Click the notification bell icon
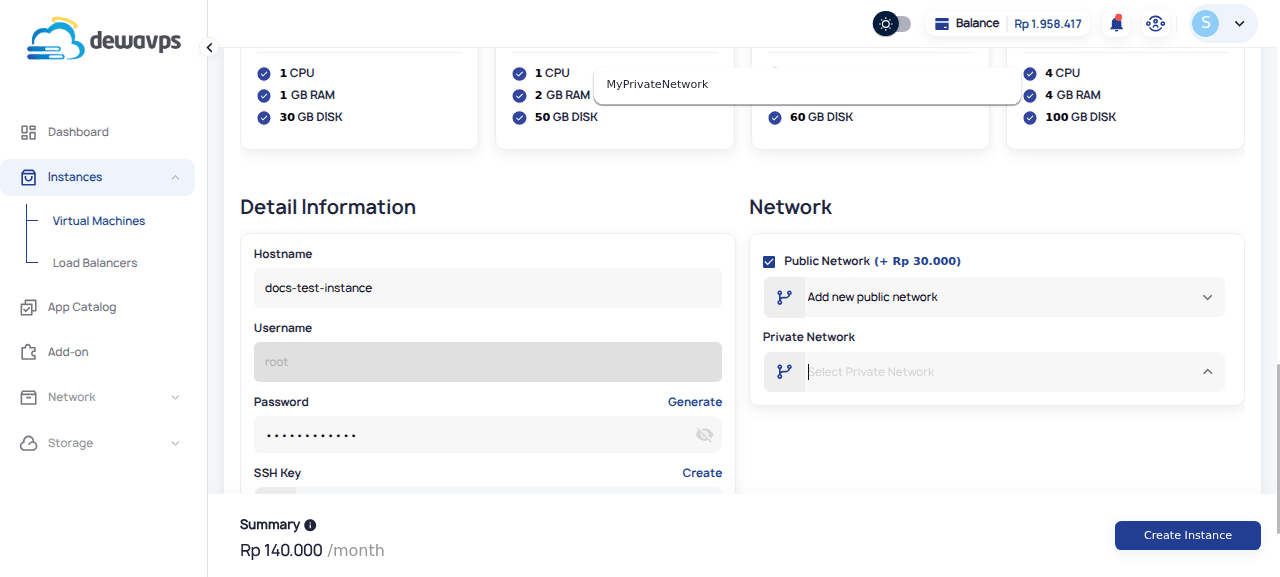The width and height of the screenshot is (1280, 577). pyautogui.click(x=1116, y=22)
